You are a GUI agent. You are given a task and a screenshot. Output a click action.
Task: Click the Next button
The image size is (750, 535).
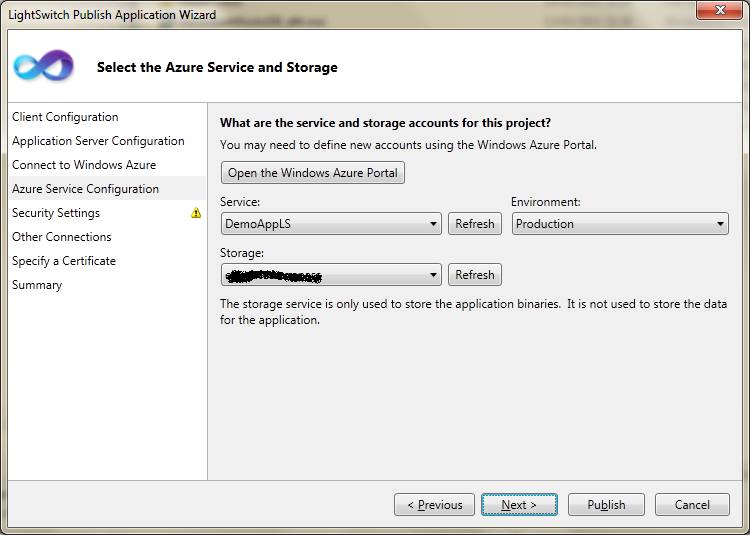pyautogui.click(x=519, y=505)
